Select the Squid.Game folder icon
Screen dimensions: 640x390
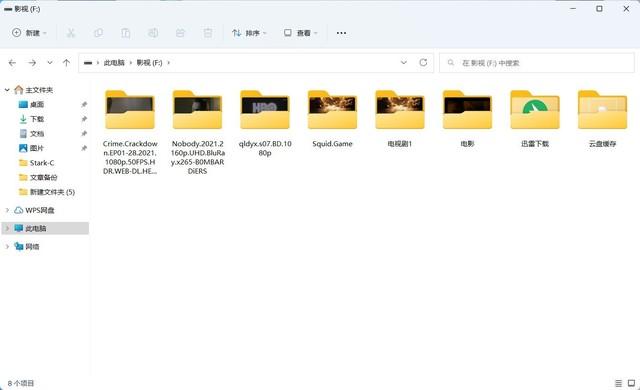pos(332,110)
